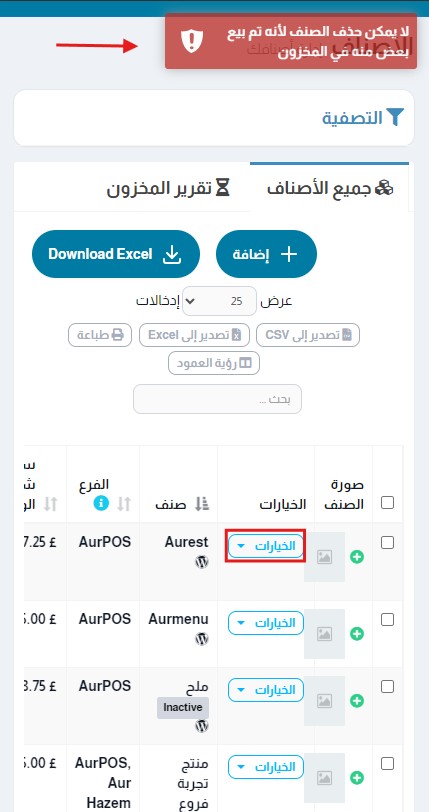Click the WordPress icon under Aurest

[x=202, y=562]
